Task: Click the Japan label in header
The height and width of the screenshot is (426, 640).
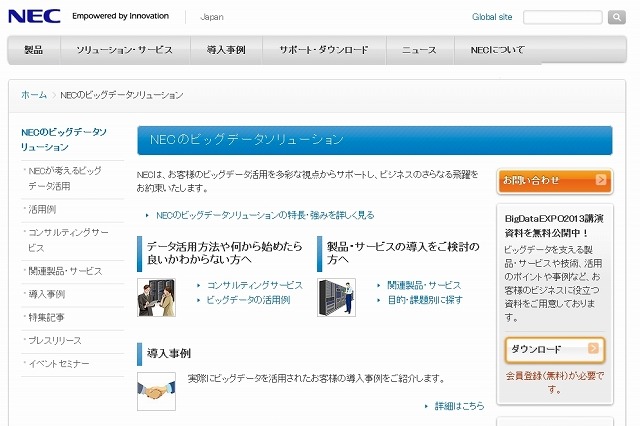Action: (212, 17)
